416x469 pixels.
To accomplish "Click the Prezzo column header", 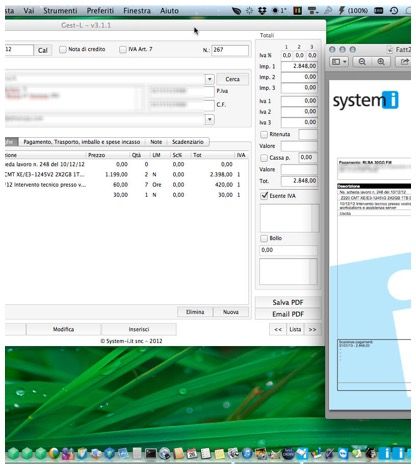I will pyautogui.click(x=107, y=155).
